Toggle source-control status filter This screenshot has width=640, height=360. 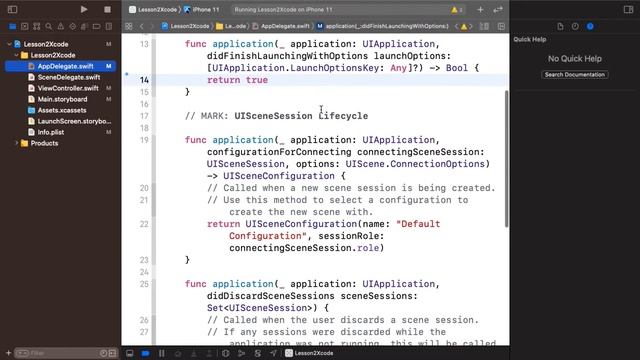(x=112, y=353)
